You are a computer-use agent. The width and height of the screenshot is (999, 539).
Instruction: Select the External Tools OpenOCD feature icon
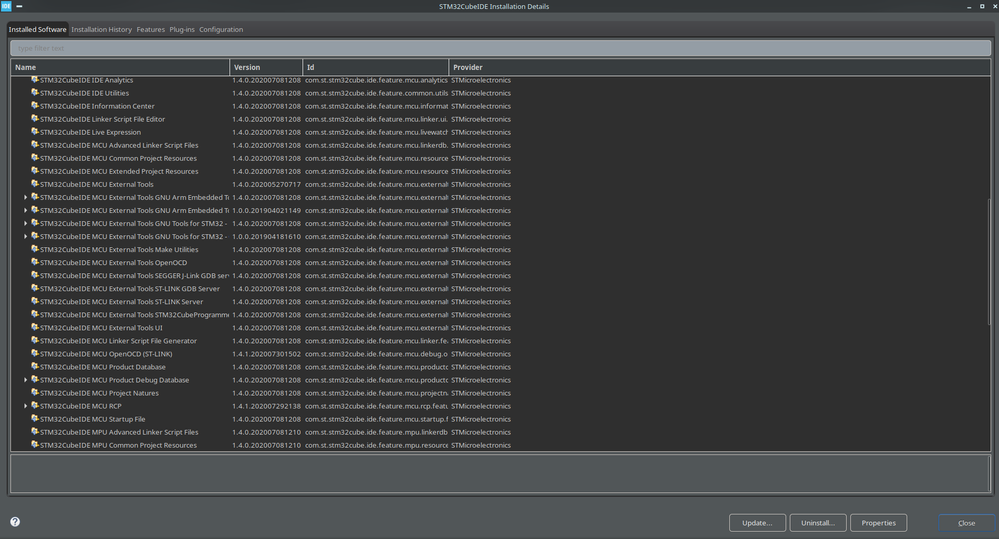tap(35, 262)
